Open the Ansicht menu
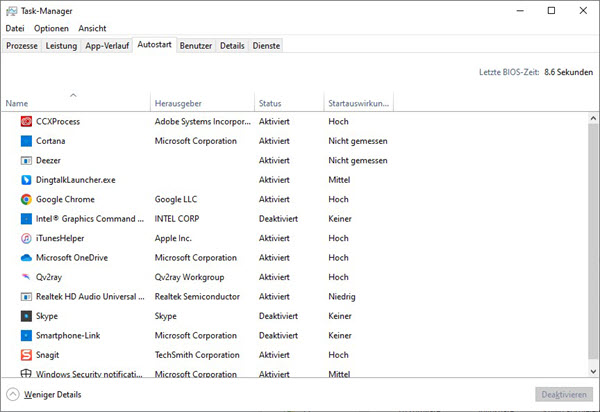Viewport: 600px width, 412px height. tap(92, 28)
